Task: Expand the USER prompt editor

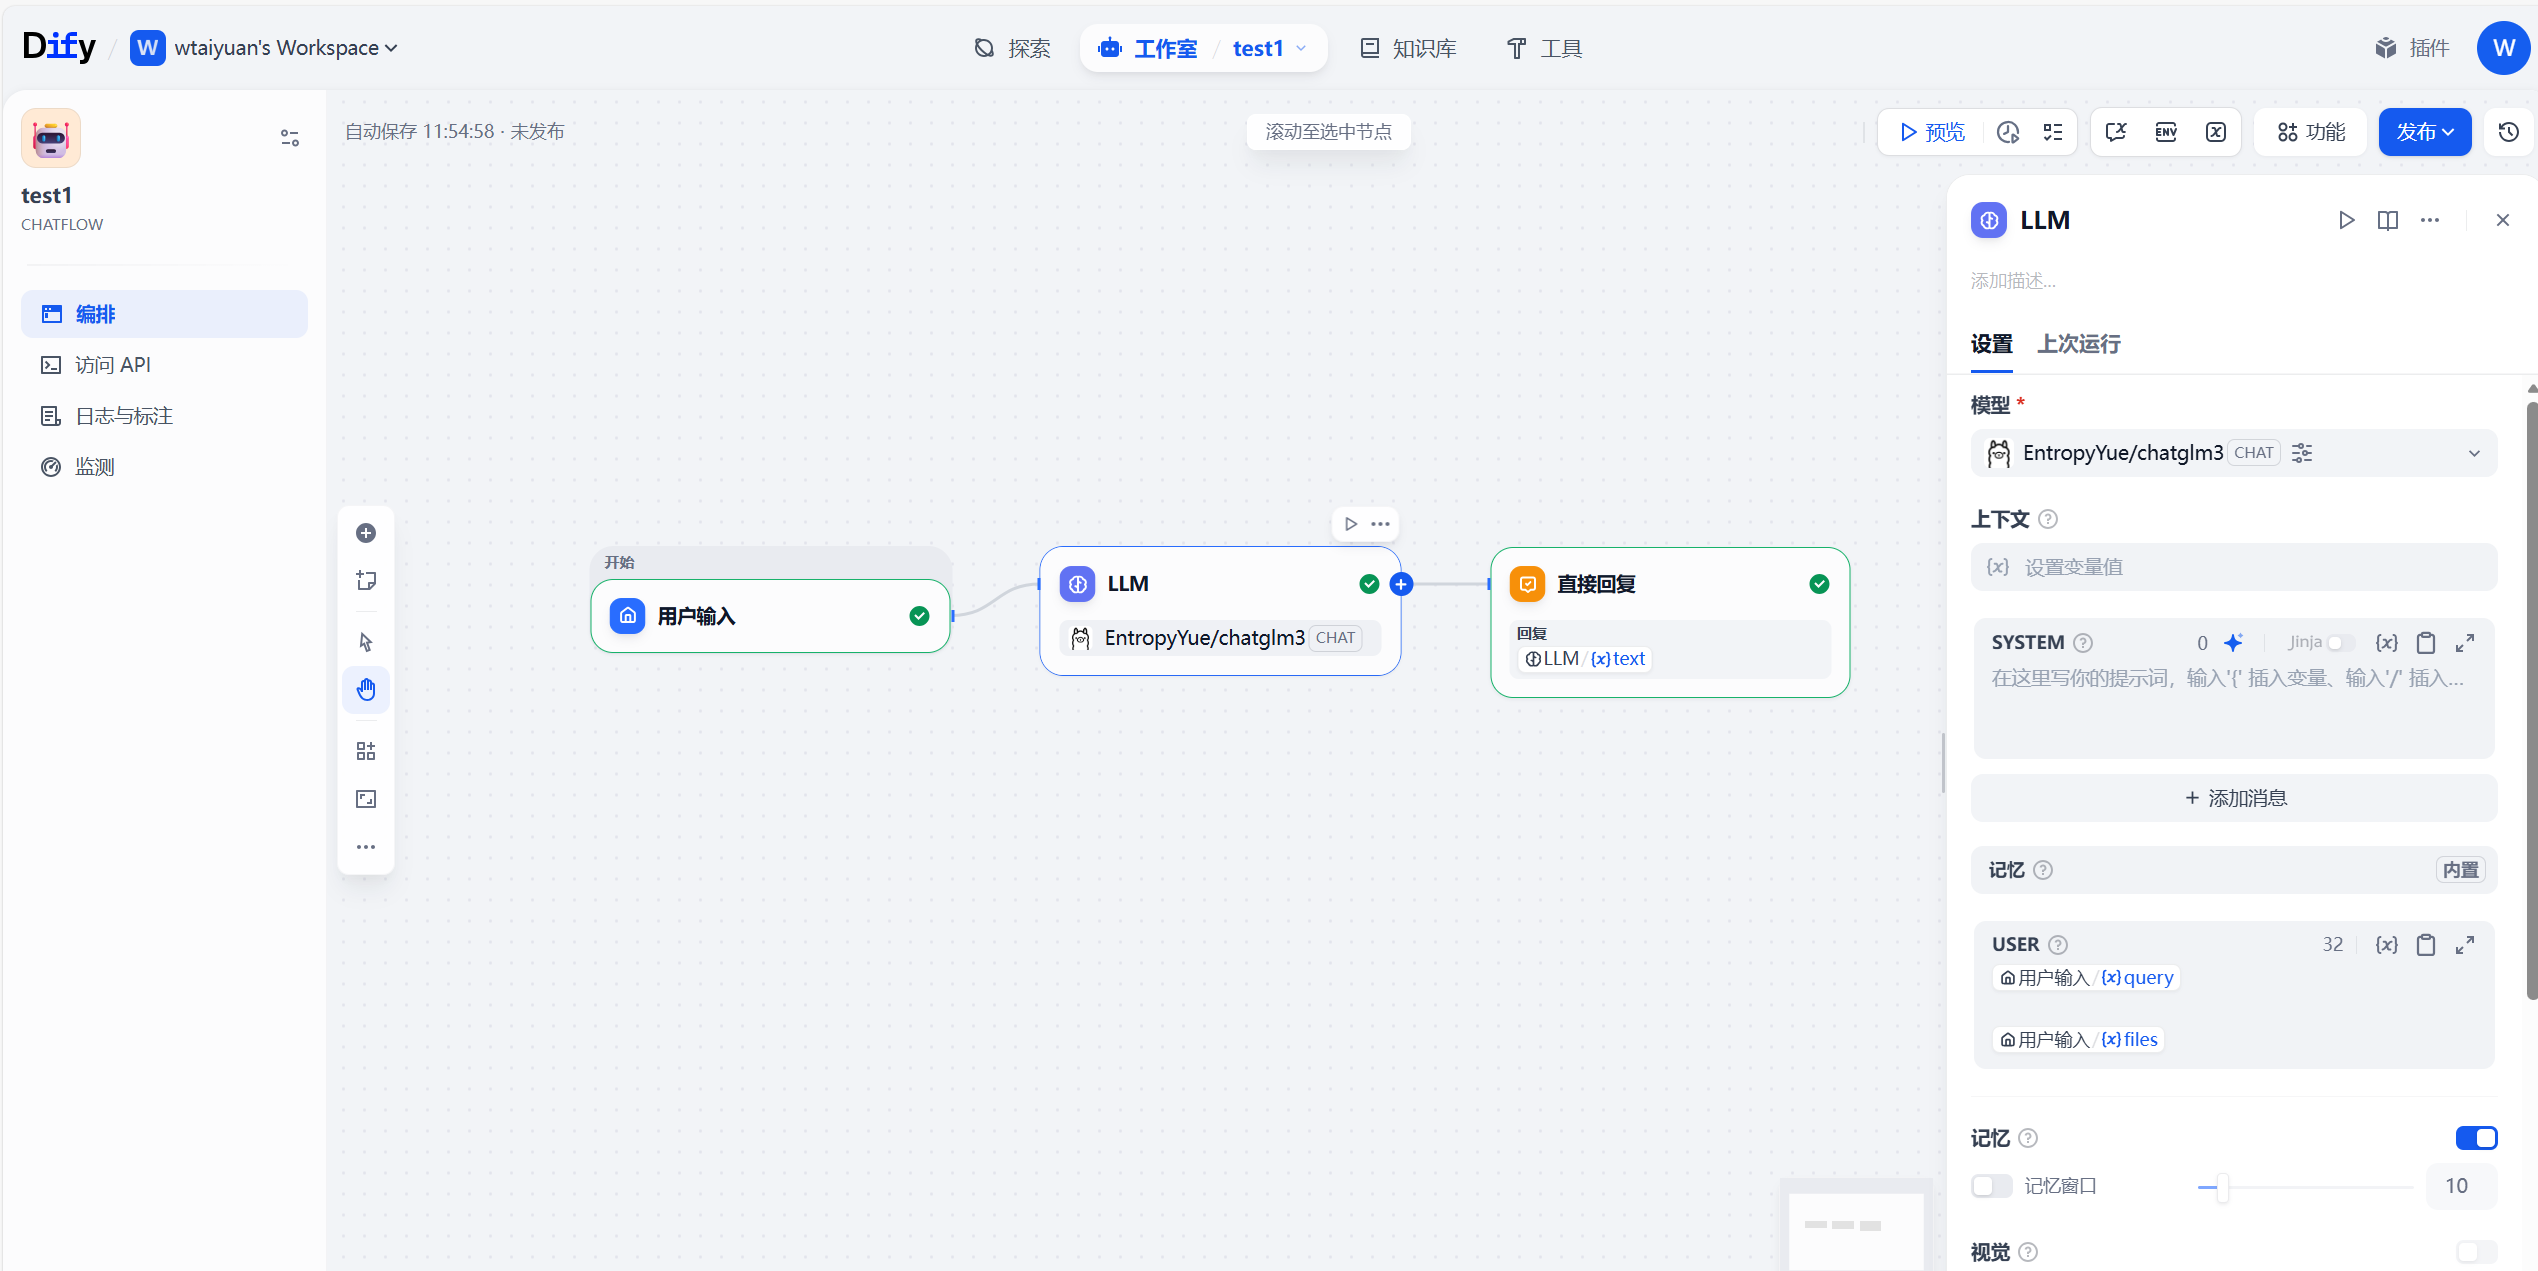Action: click(2465, 945)
